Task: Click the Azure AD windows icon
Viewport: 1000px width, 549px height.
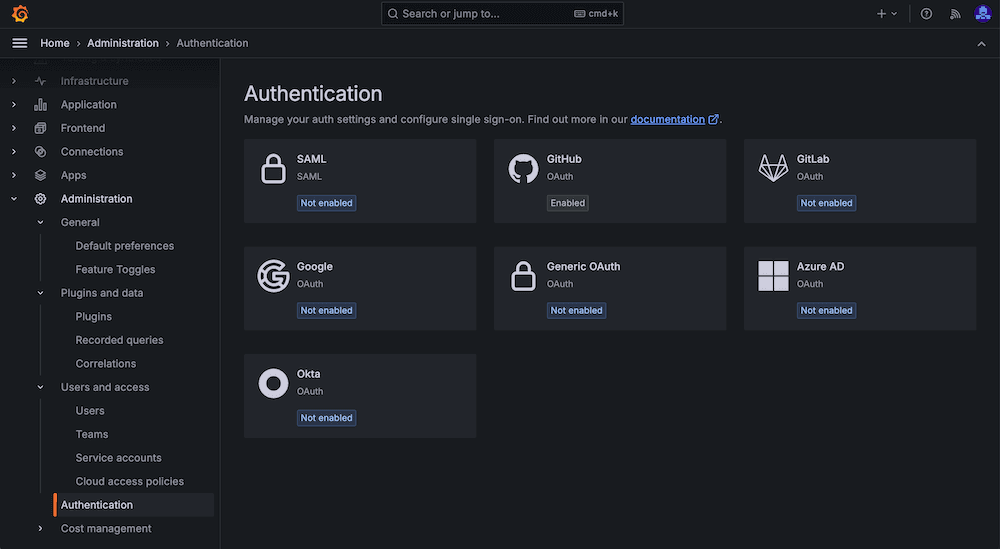Action: tap(773, 275)
